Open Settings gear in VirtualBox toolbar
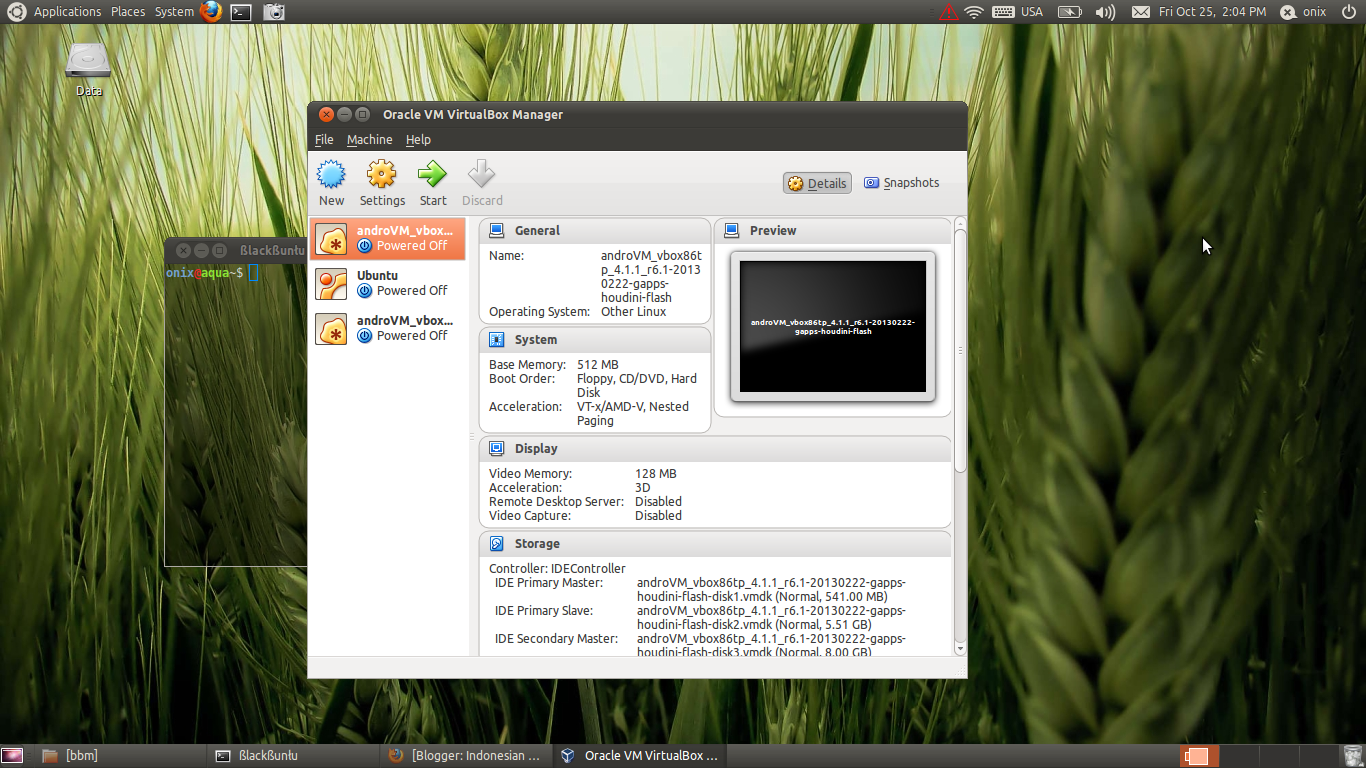The width and height of the screenshot is (1366, 768). [382, 175]
